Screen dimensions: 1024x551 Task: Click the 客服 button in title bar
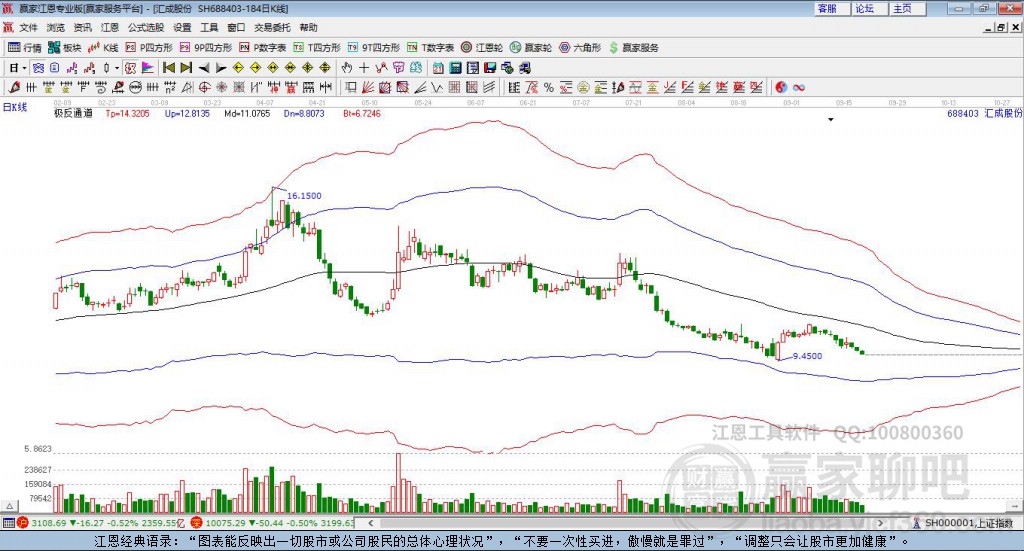point(833,8)
